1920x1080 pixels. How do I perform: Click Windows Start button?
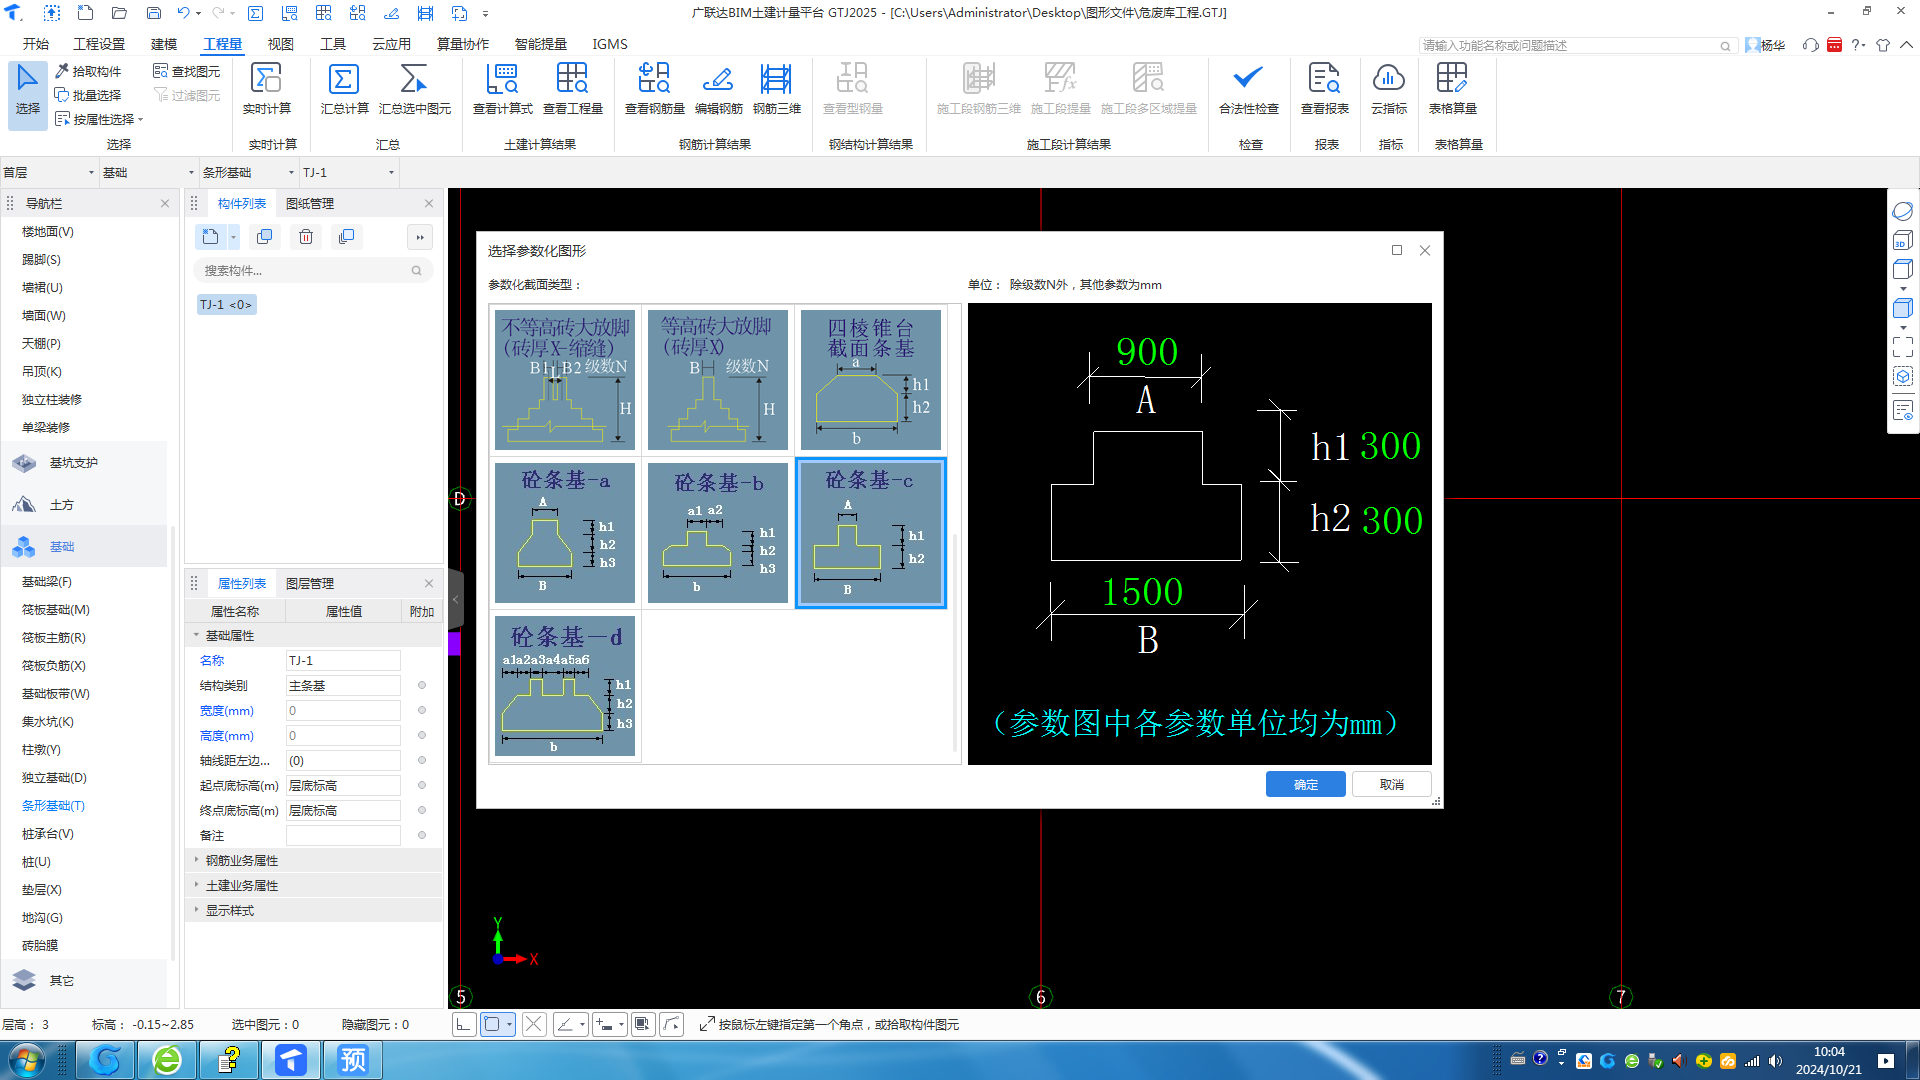tap(26, 1060)
